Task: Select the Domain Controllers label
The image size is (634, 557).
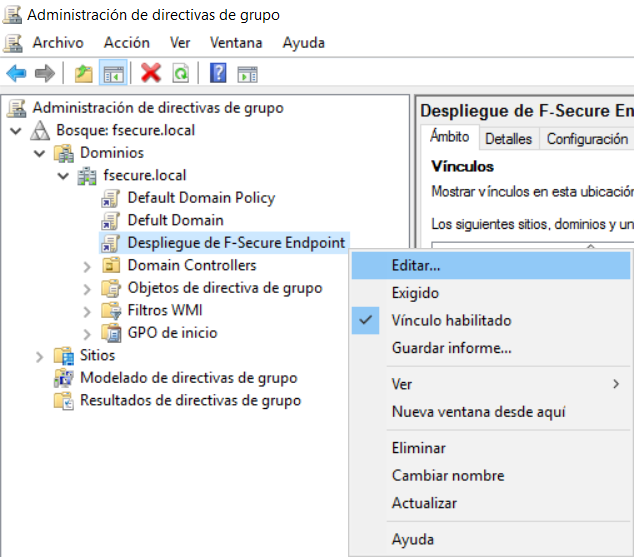Action: 192,266
